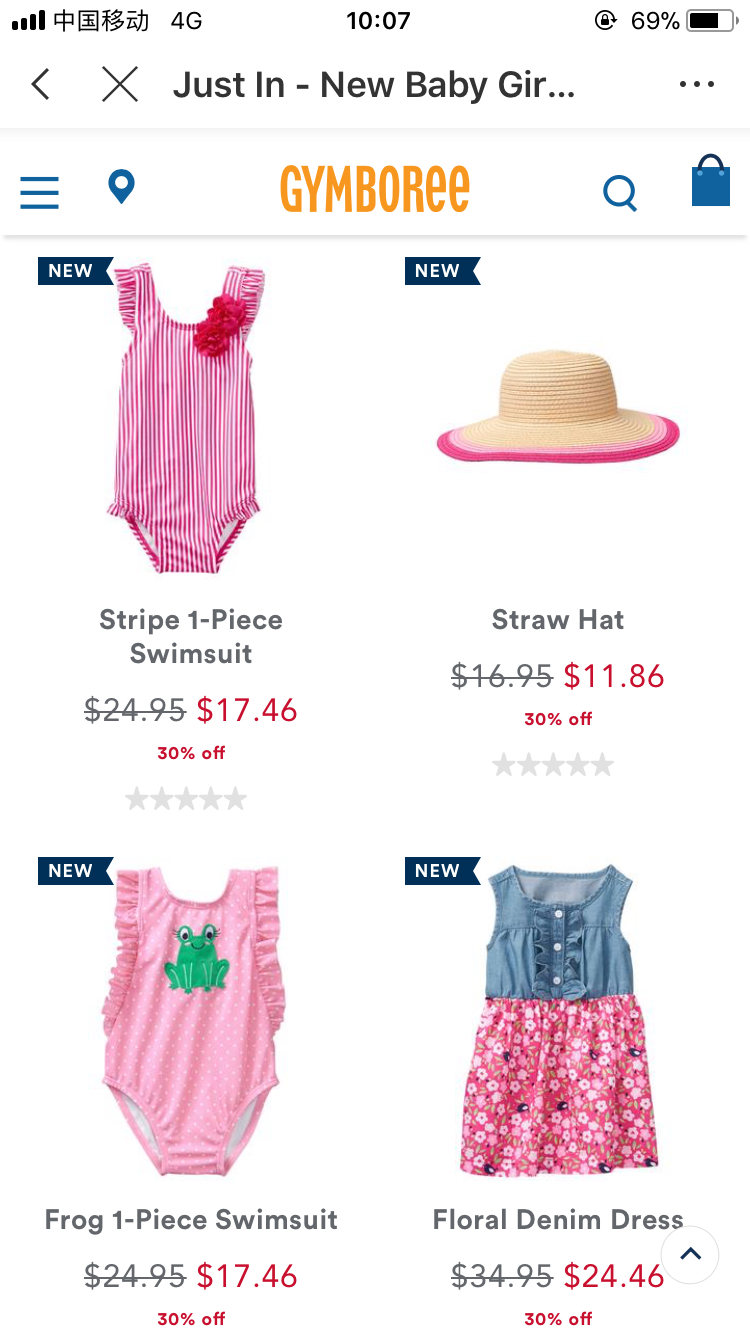Image resolution: width=750 pixels, height=1334 pixels.
Task: Tap the Gymboree logo
Action: pos(375,189)
